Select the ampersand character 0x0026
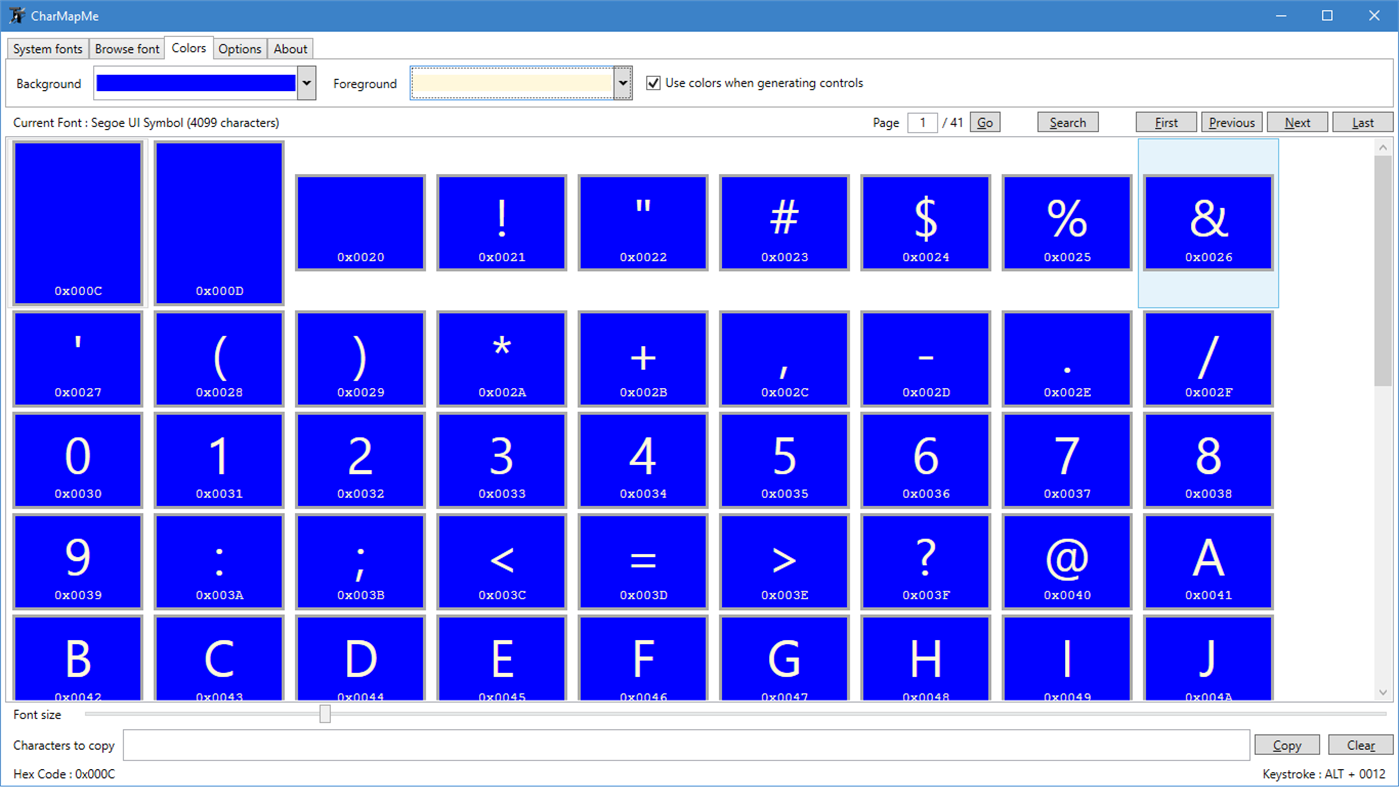Image resolution: width=1399 pixels, height=787 pixels. 1208,222
